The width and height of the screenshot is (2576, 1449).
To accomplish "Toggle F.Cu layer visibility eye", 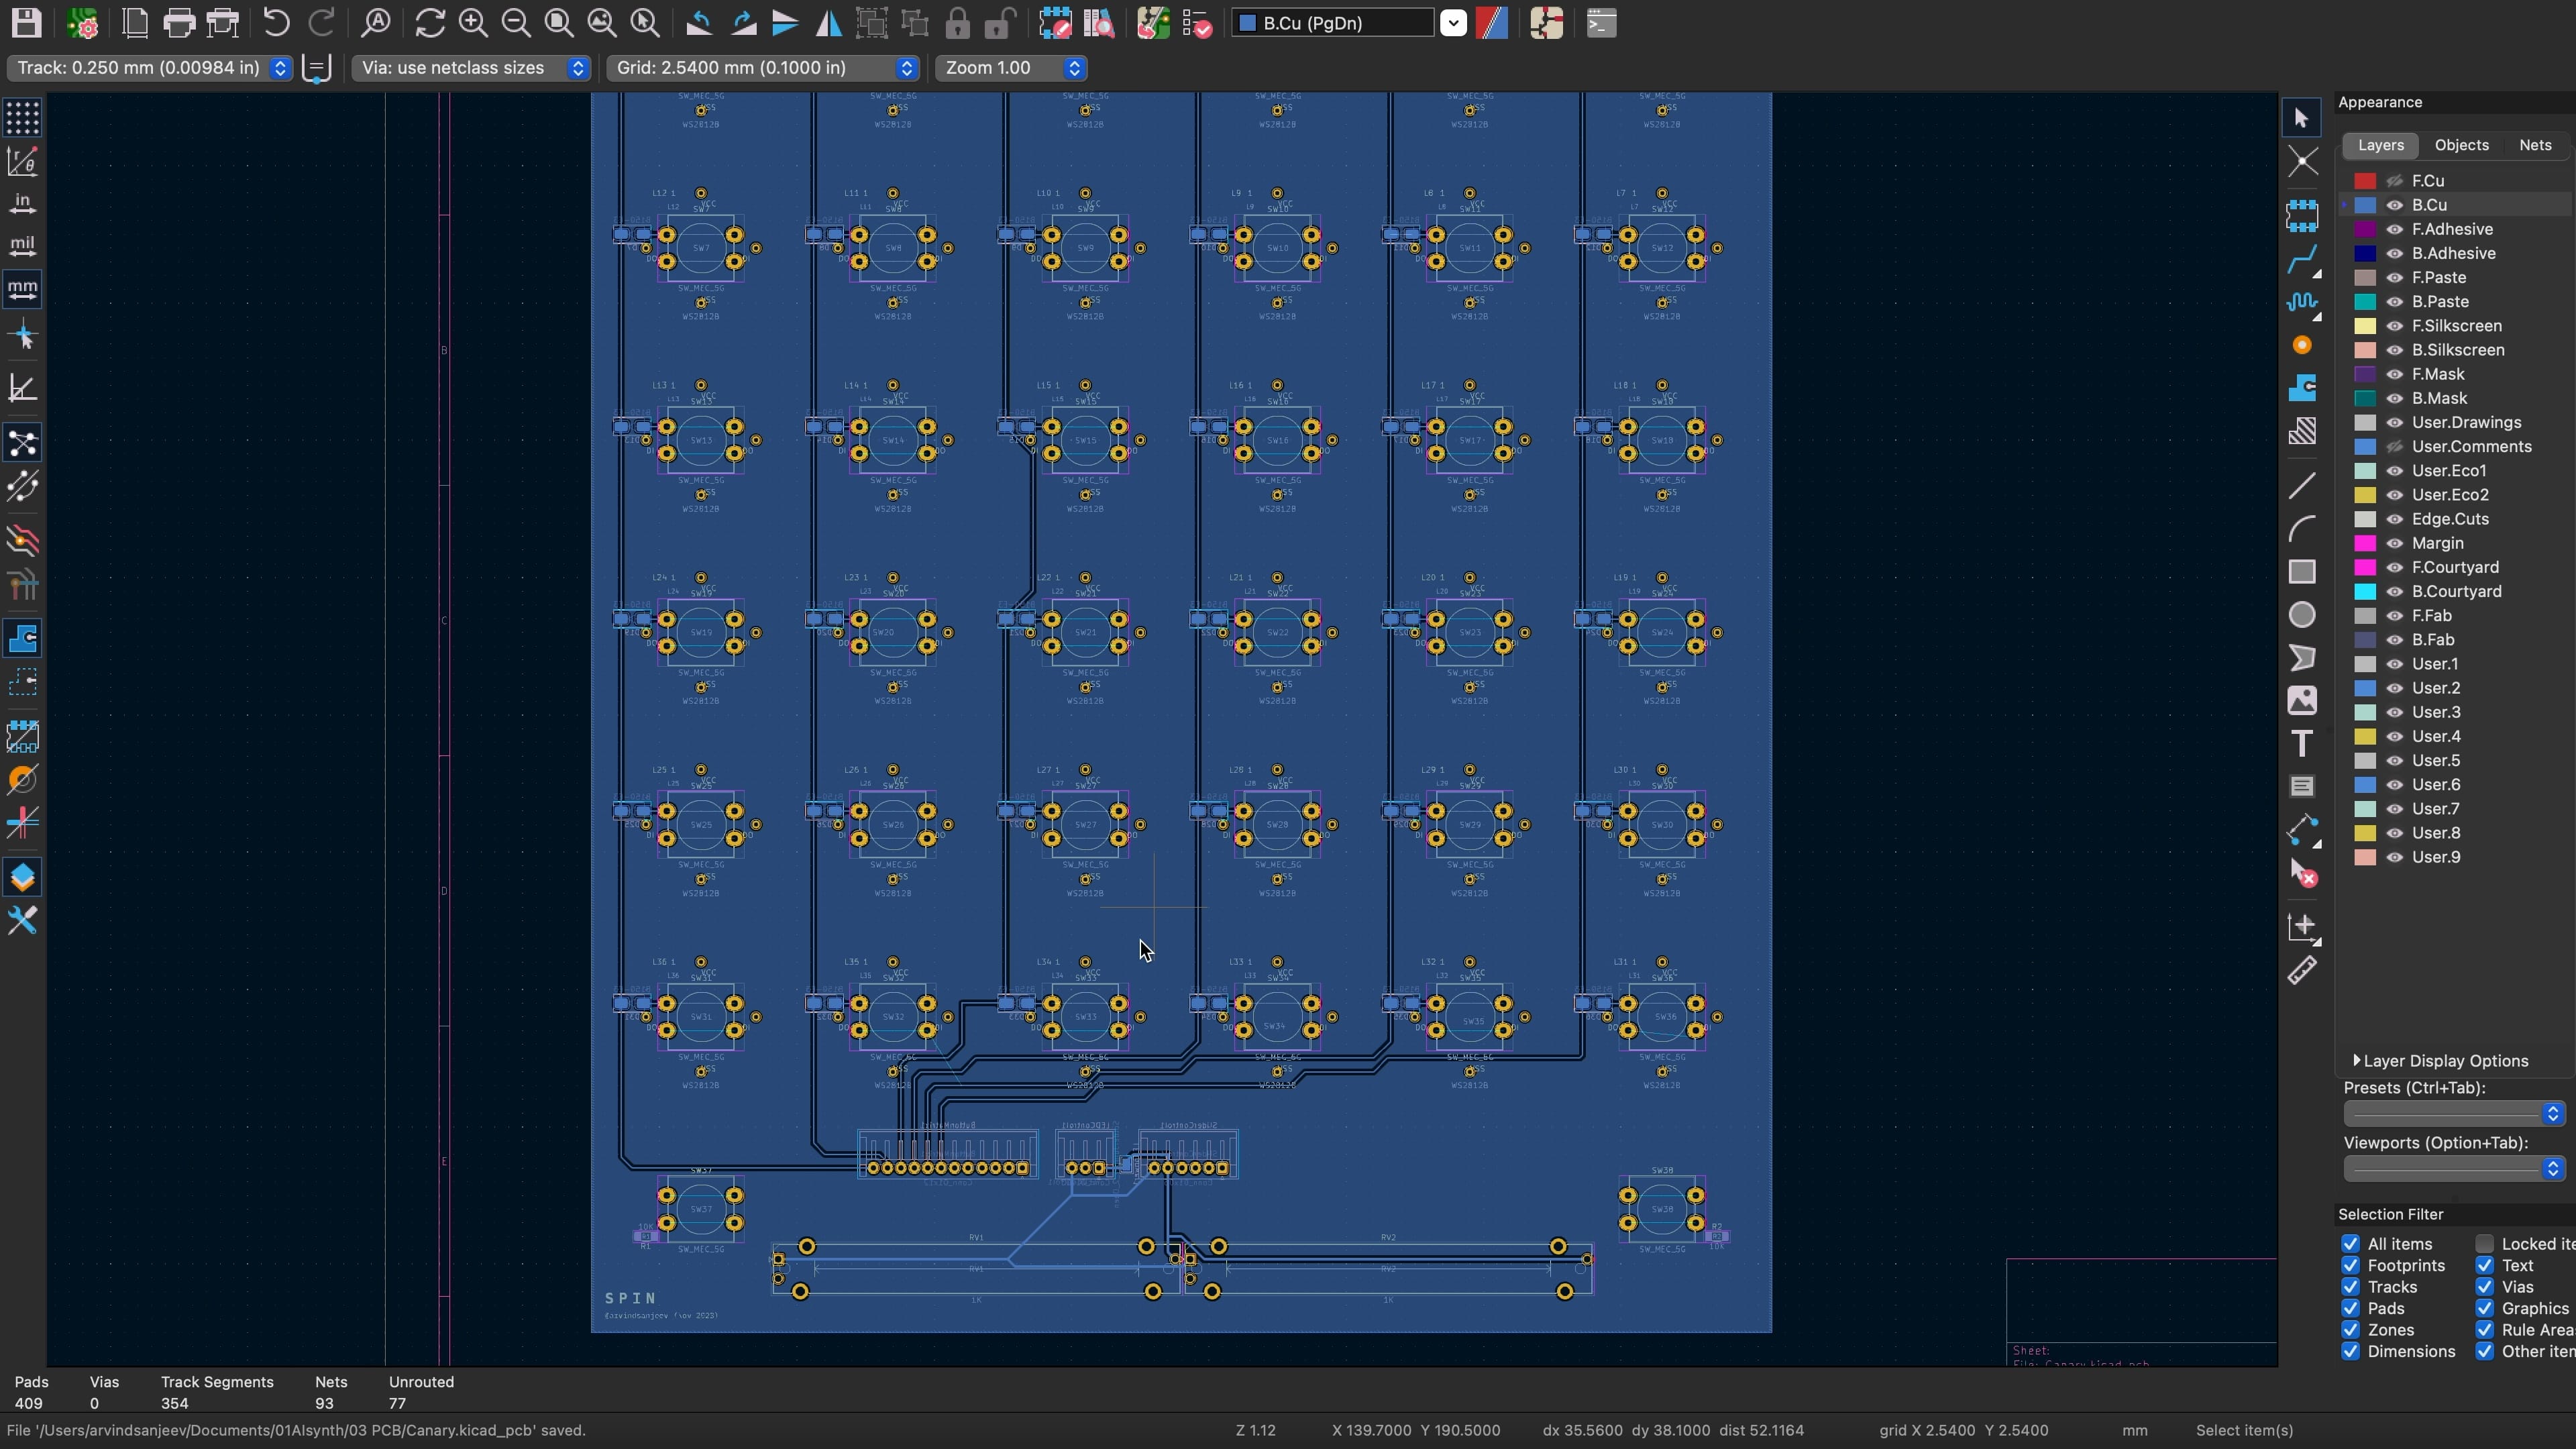I will [x=2395, y=181].
